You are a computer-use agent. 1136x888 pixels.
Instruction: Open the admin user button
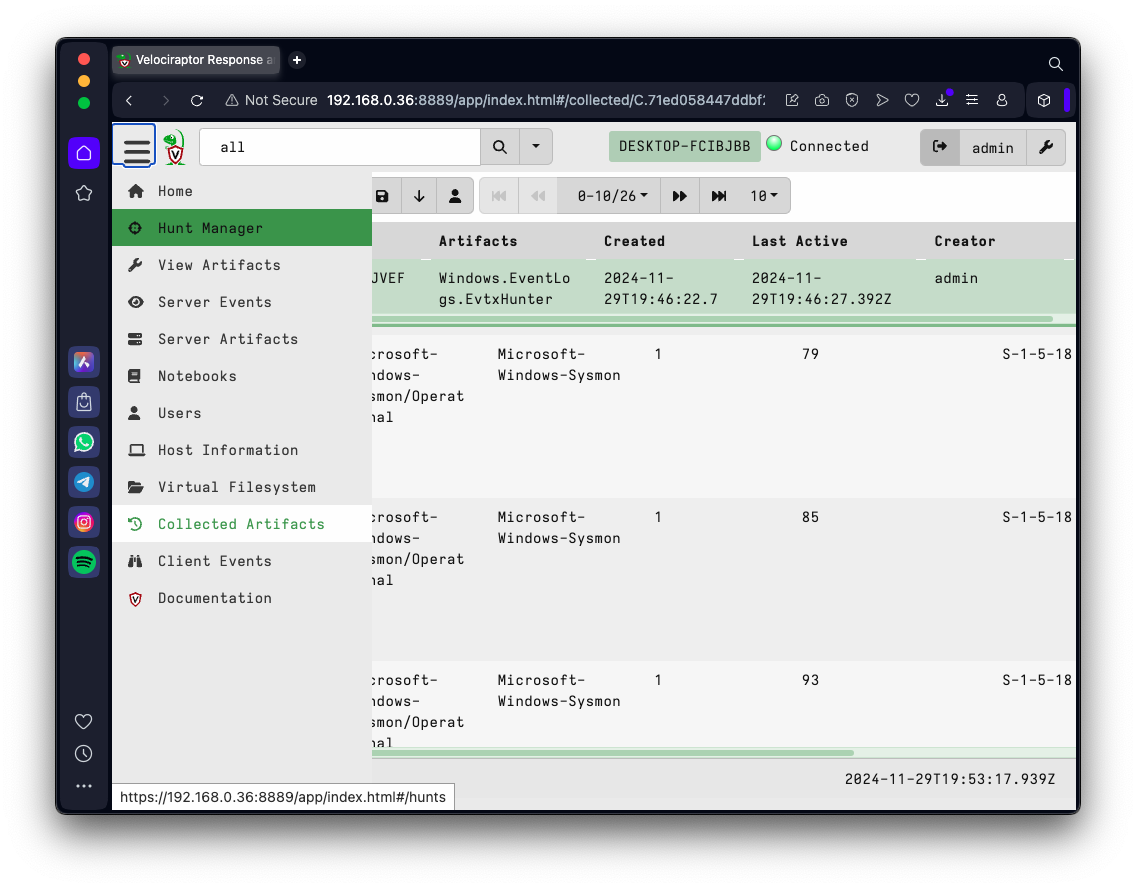click(992, 148)
